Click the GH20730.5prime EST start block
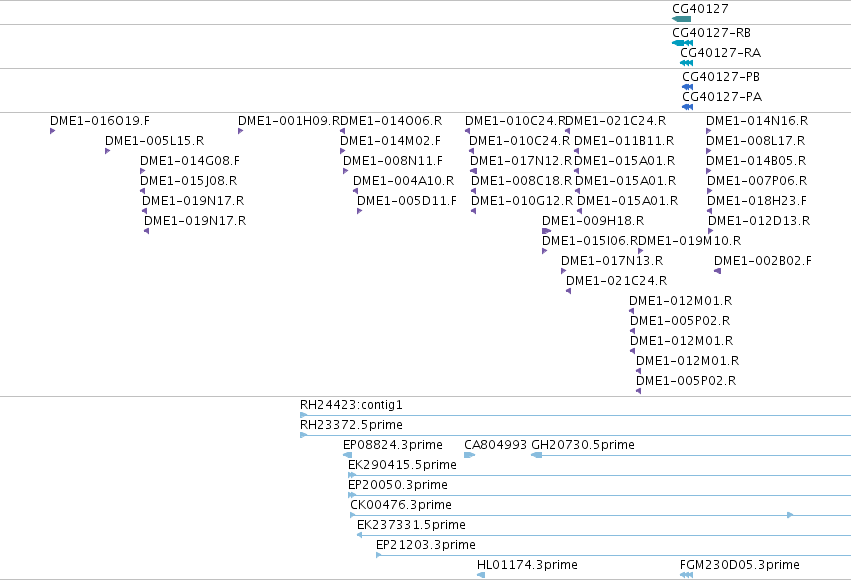Image resolution: width=851 pixels, height=580 pixels. point(537,455)
